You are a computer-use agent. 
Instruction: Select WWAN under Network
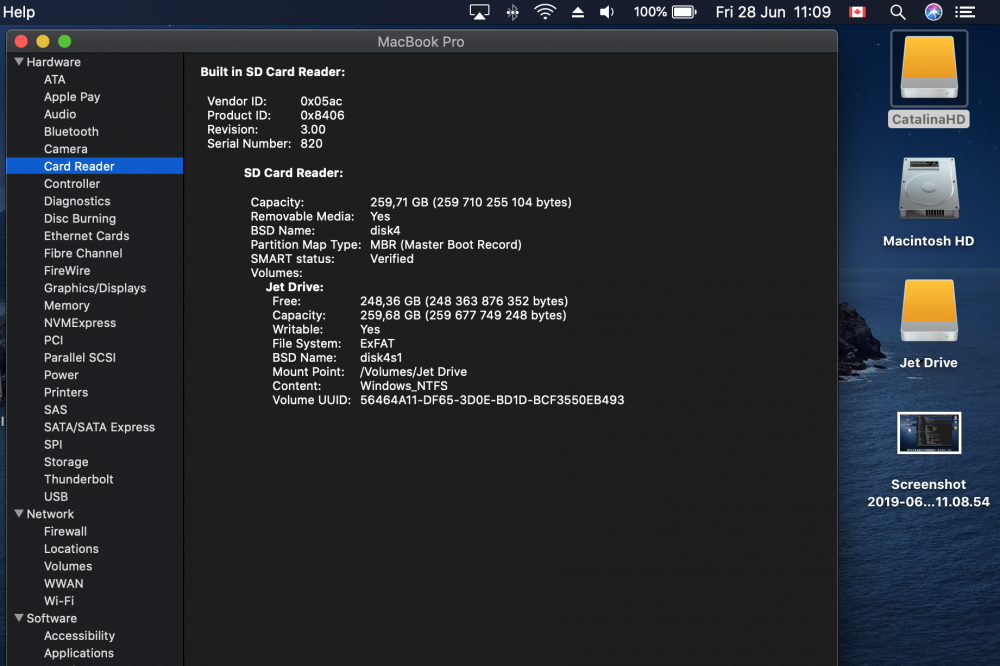point(64,584)
